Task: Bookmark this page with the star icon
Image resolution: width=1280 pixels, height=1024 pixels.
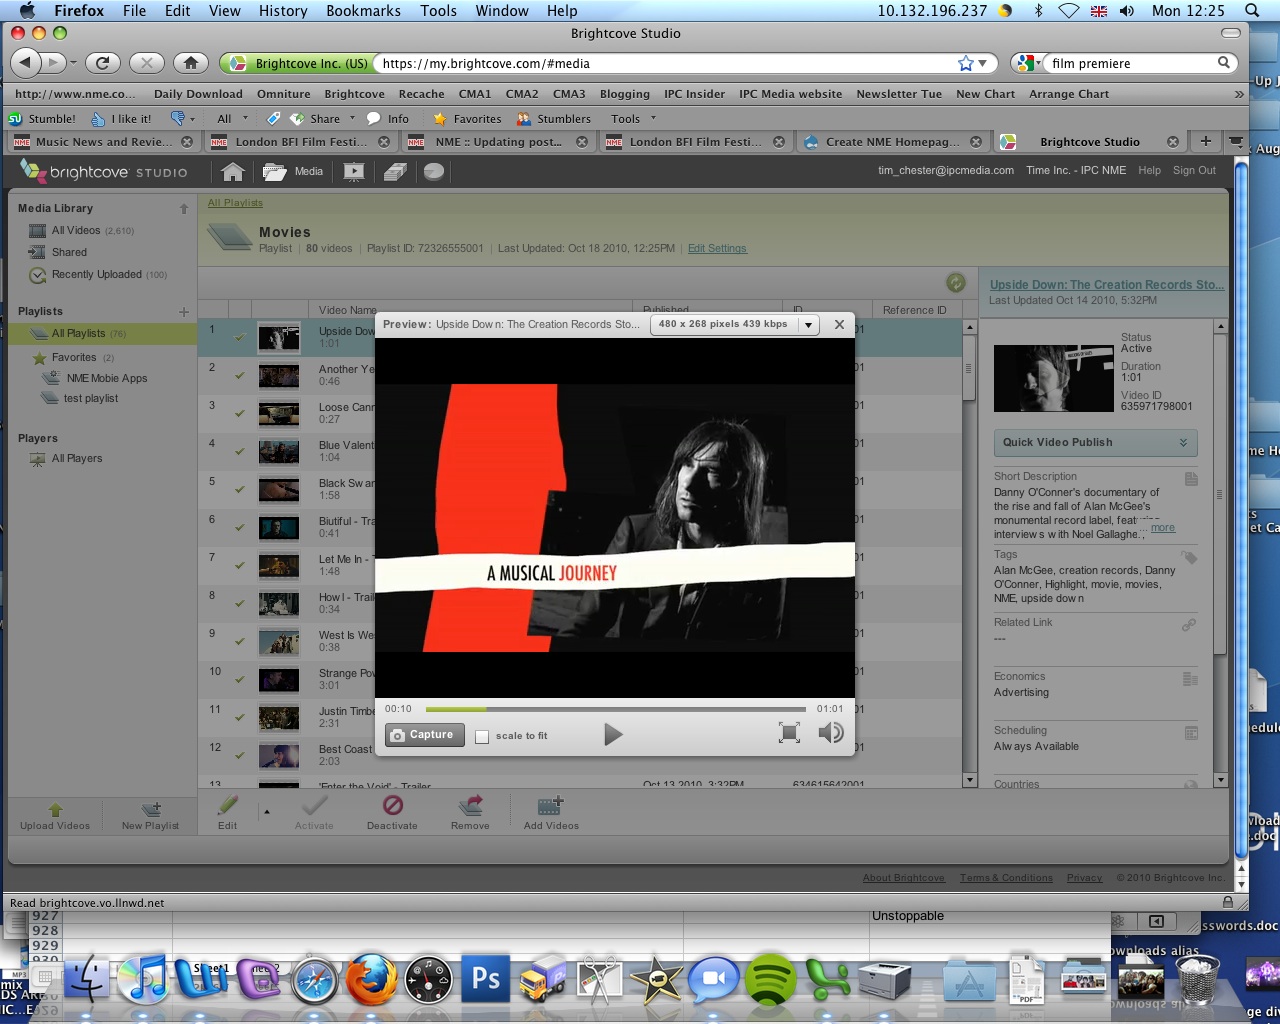Action: pos(965,63)
